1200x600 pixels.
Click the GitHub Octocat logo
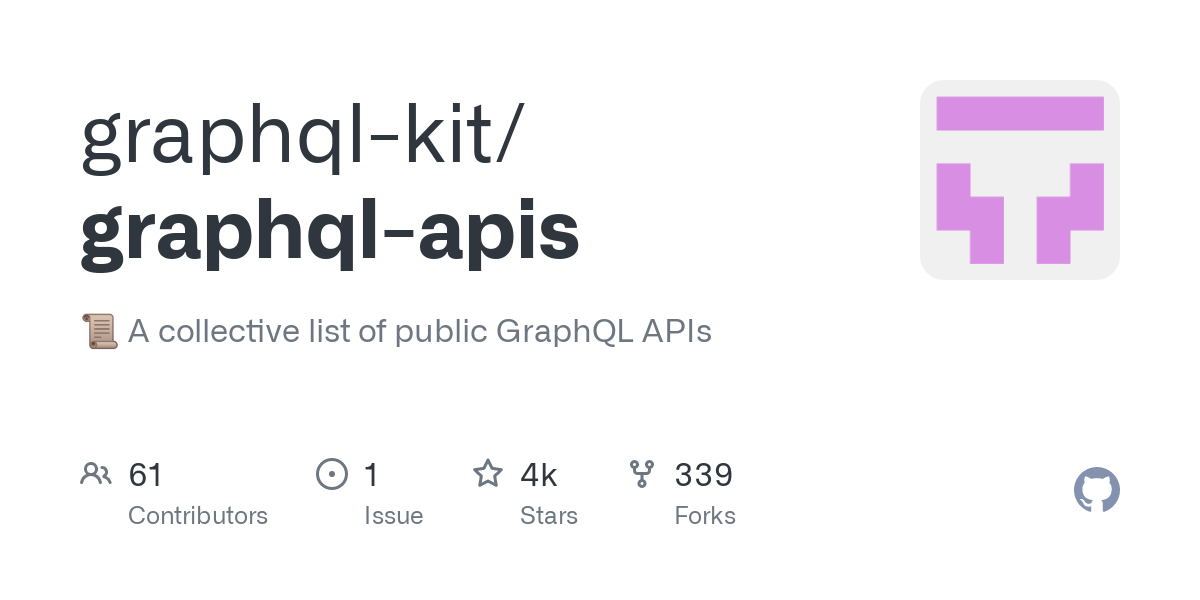1096,491
